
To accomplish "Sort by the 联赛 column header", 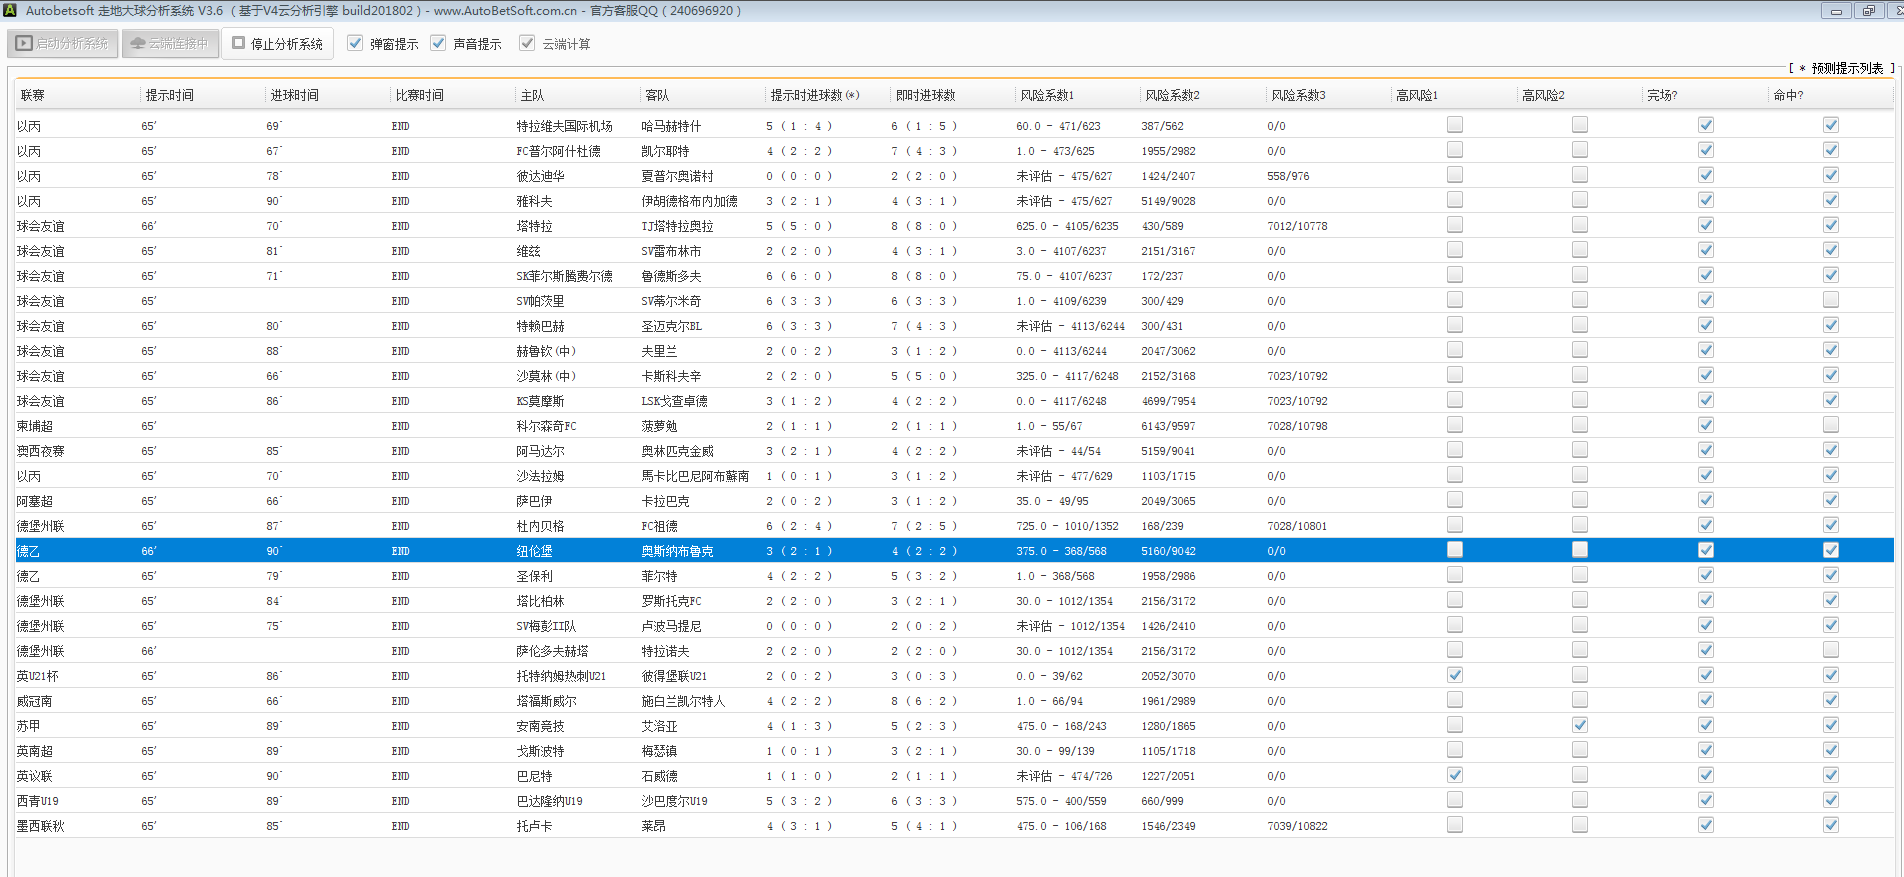I will click(x=33, y=95).
